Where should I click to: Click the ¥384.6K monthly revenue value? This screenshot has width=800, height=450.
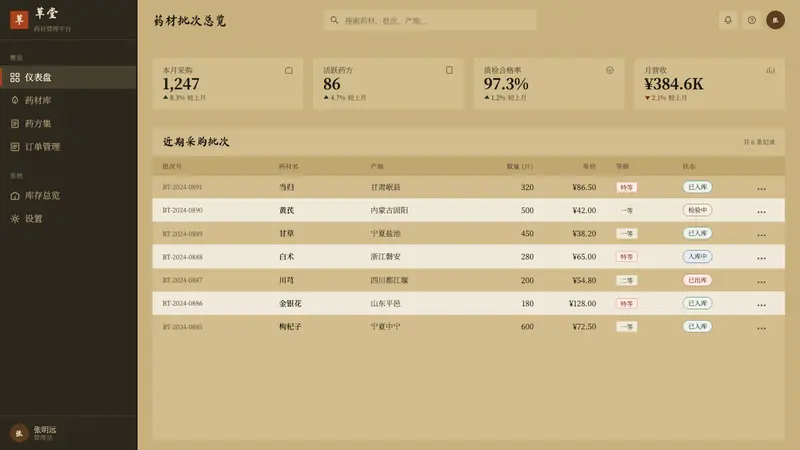click(673, 84)
